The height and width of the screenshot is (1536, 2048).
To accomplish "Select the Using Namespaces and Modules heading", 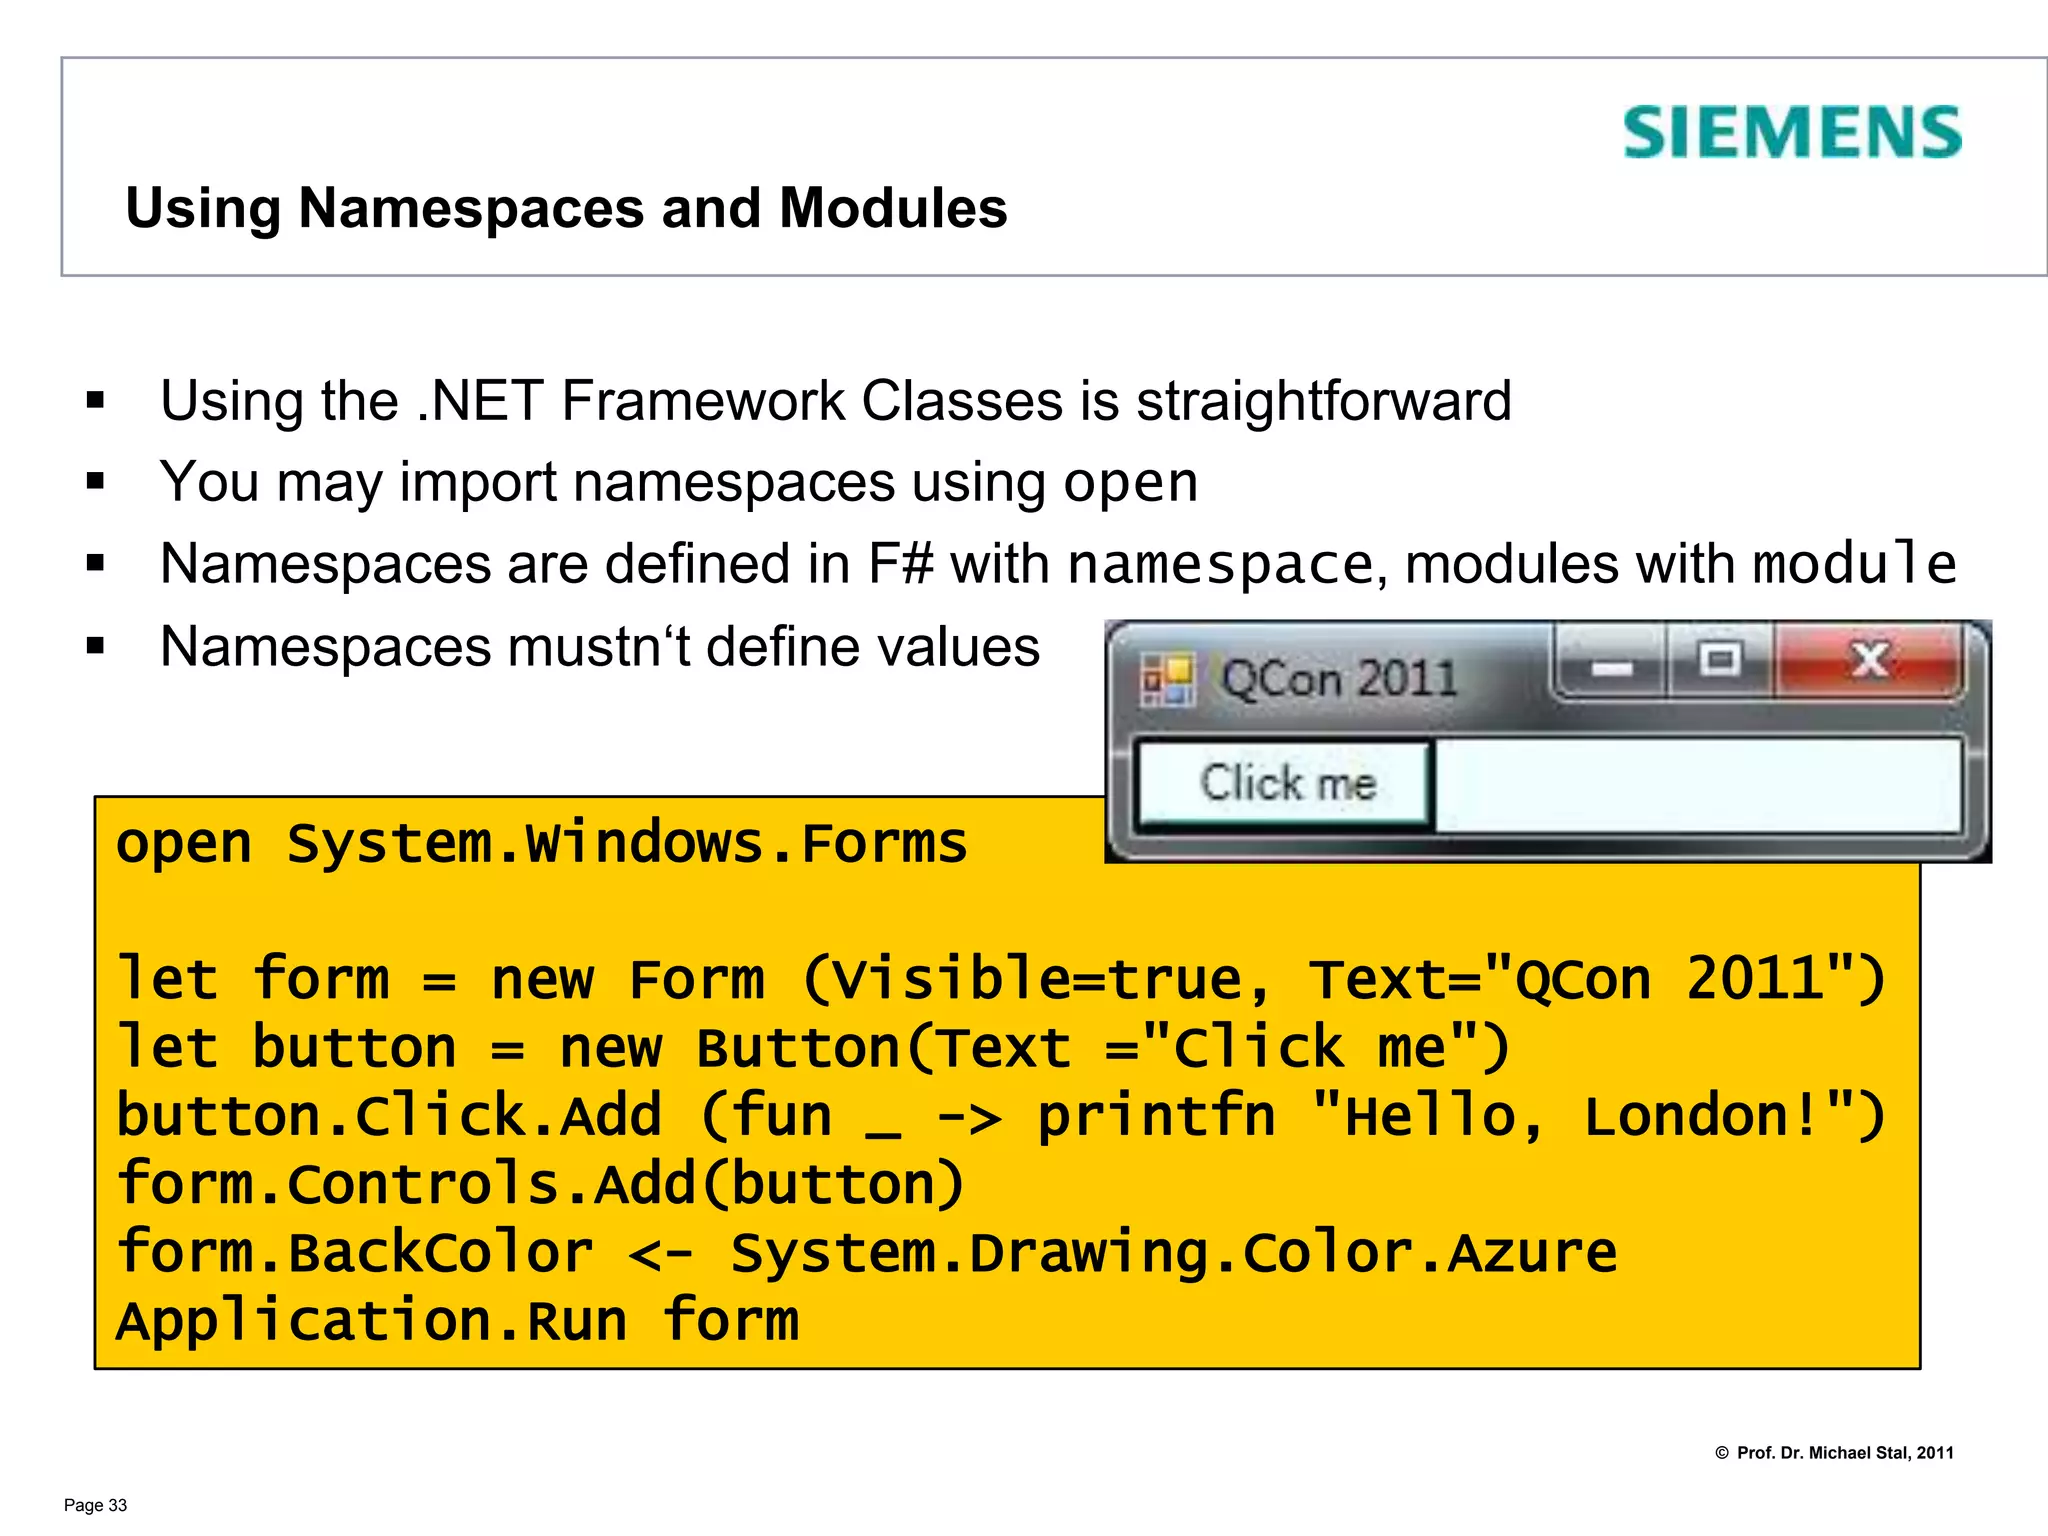I will pos(566,208).
